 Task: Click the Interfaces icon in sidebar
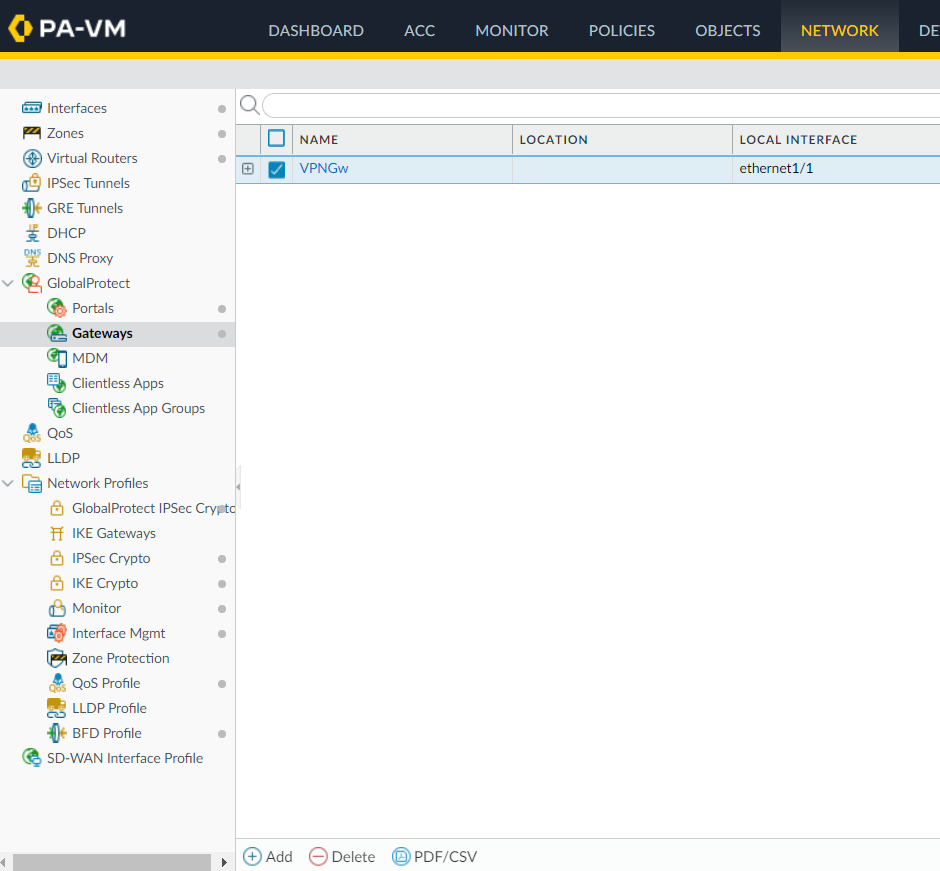click(31, 108)
